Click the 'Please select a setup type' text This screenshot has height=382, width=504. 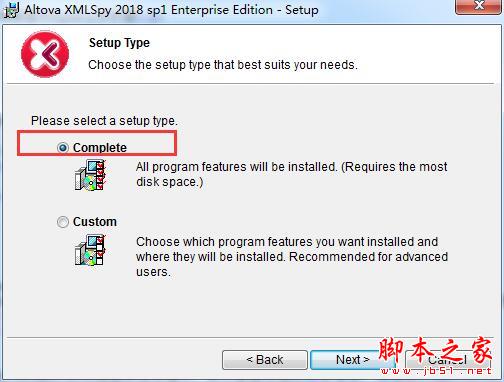click(104, 121)
